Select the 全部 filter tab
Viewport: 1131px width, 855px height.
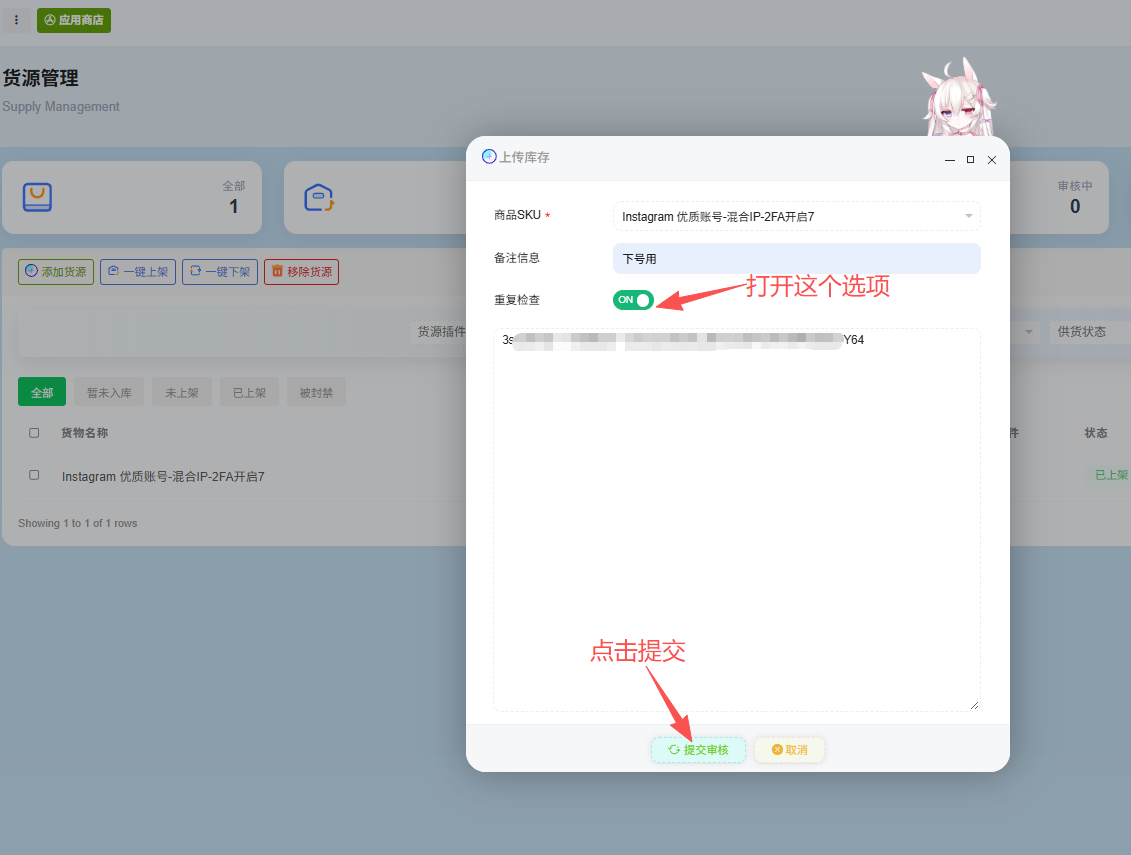point(42,393)
